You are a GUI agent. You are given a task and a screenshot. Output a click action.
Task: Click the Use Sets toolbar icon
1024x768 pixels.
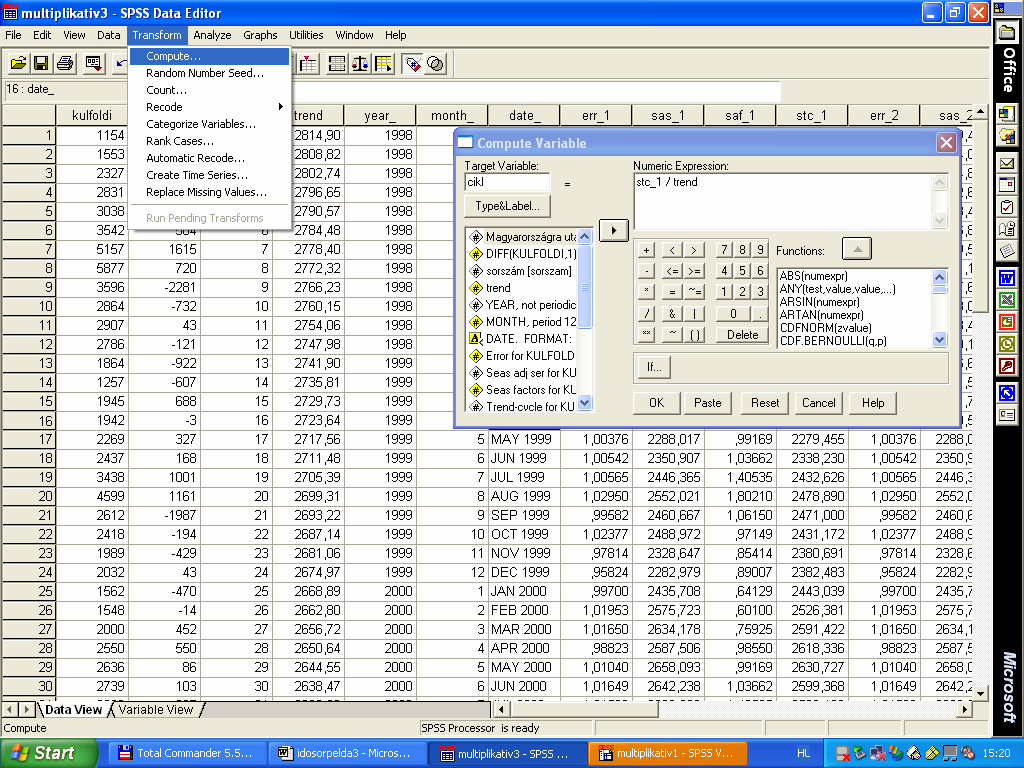(436, 63)
